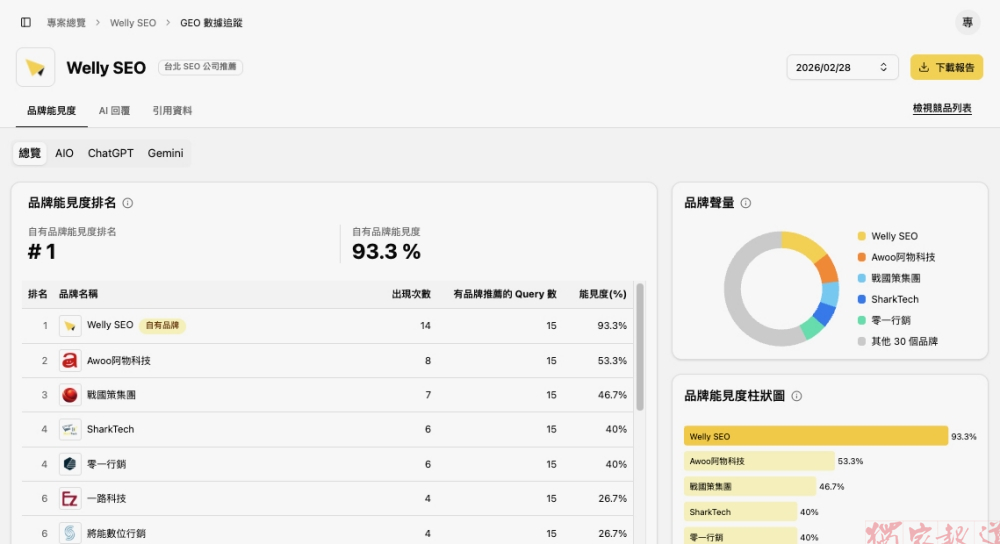The height and width of the screenshot is (544, 1000).
Task: Select the Gemini filter option
Action: (165, 153)
